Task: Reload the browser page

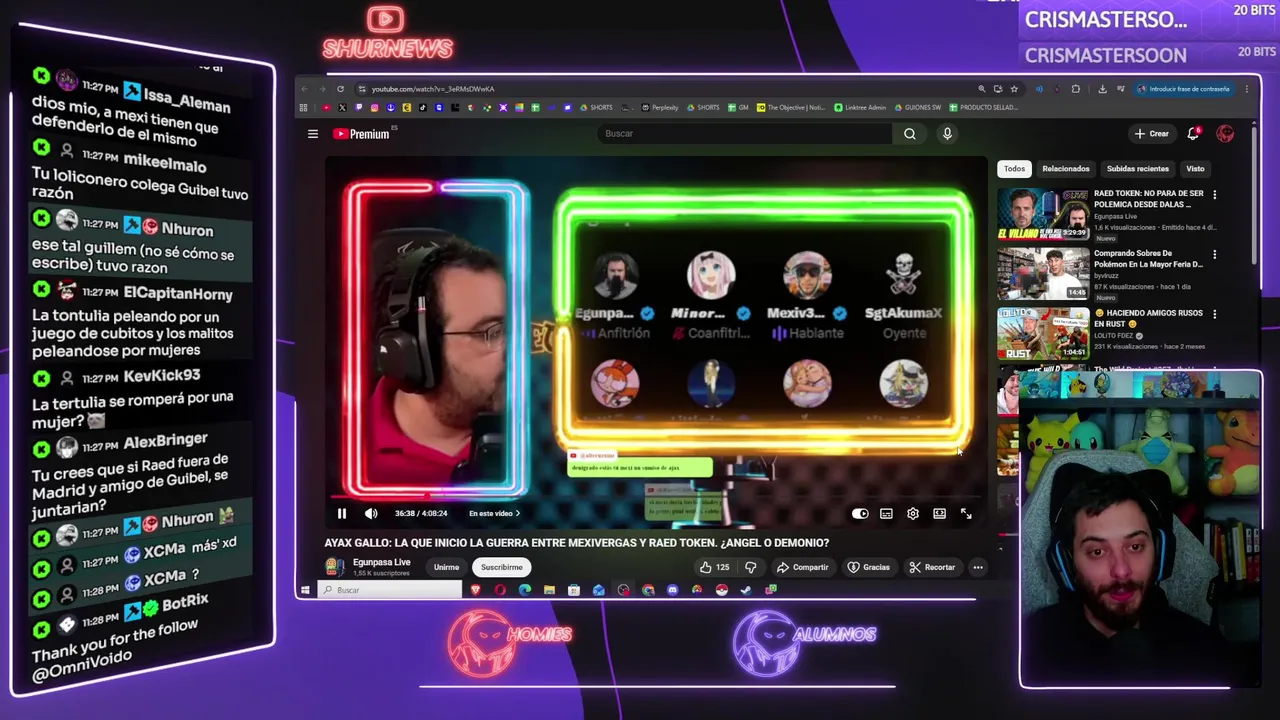Action: tap(340, 89)
